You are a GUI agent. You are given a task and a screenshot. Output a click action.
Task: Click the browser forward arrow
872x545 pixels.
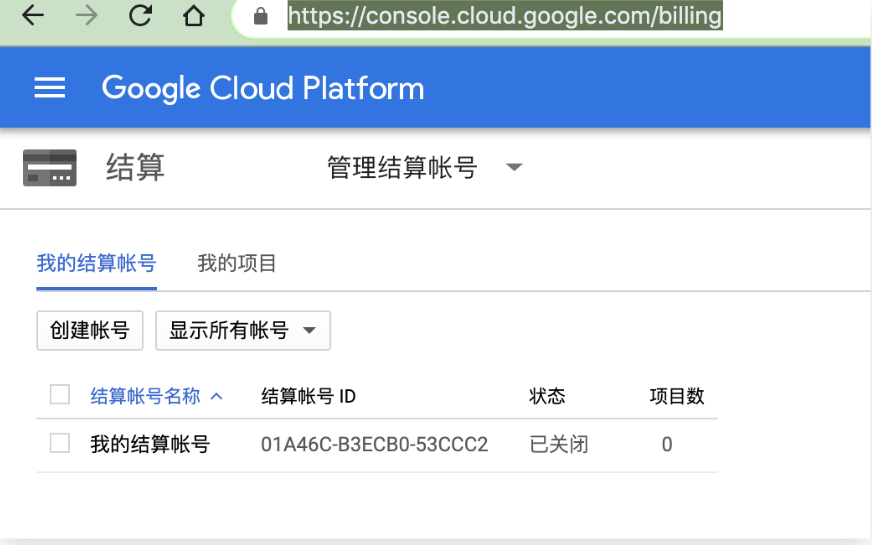coord(87,16)
